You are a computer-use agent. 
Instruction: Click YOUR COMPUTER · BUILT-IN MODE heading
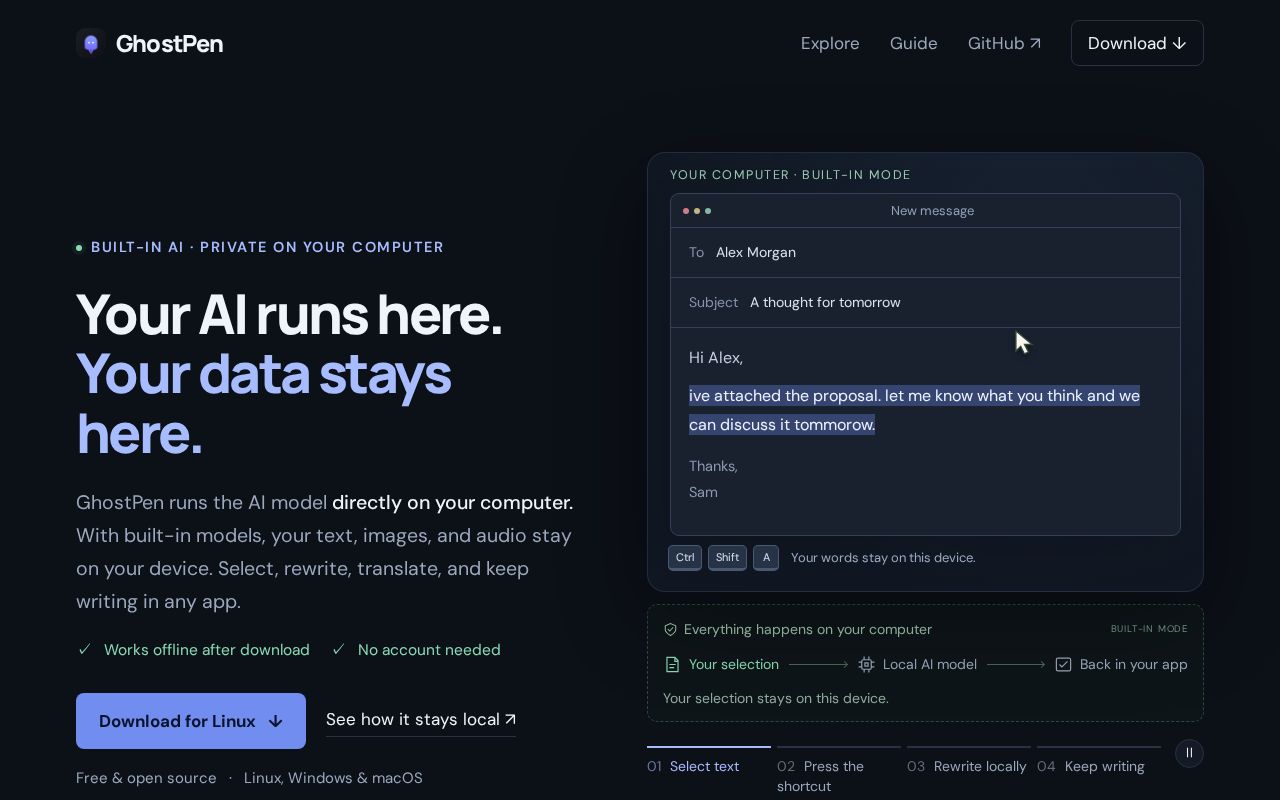pos(790,175)
